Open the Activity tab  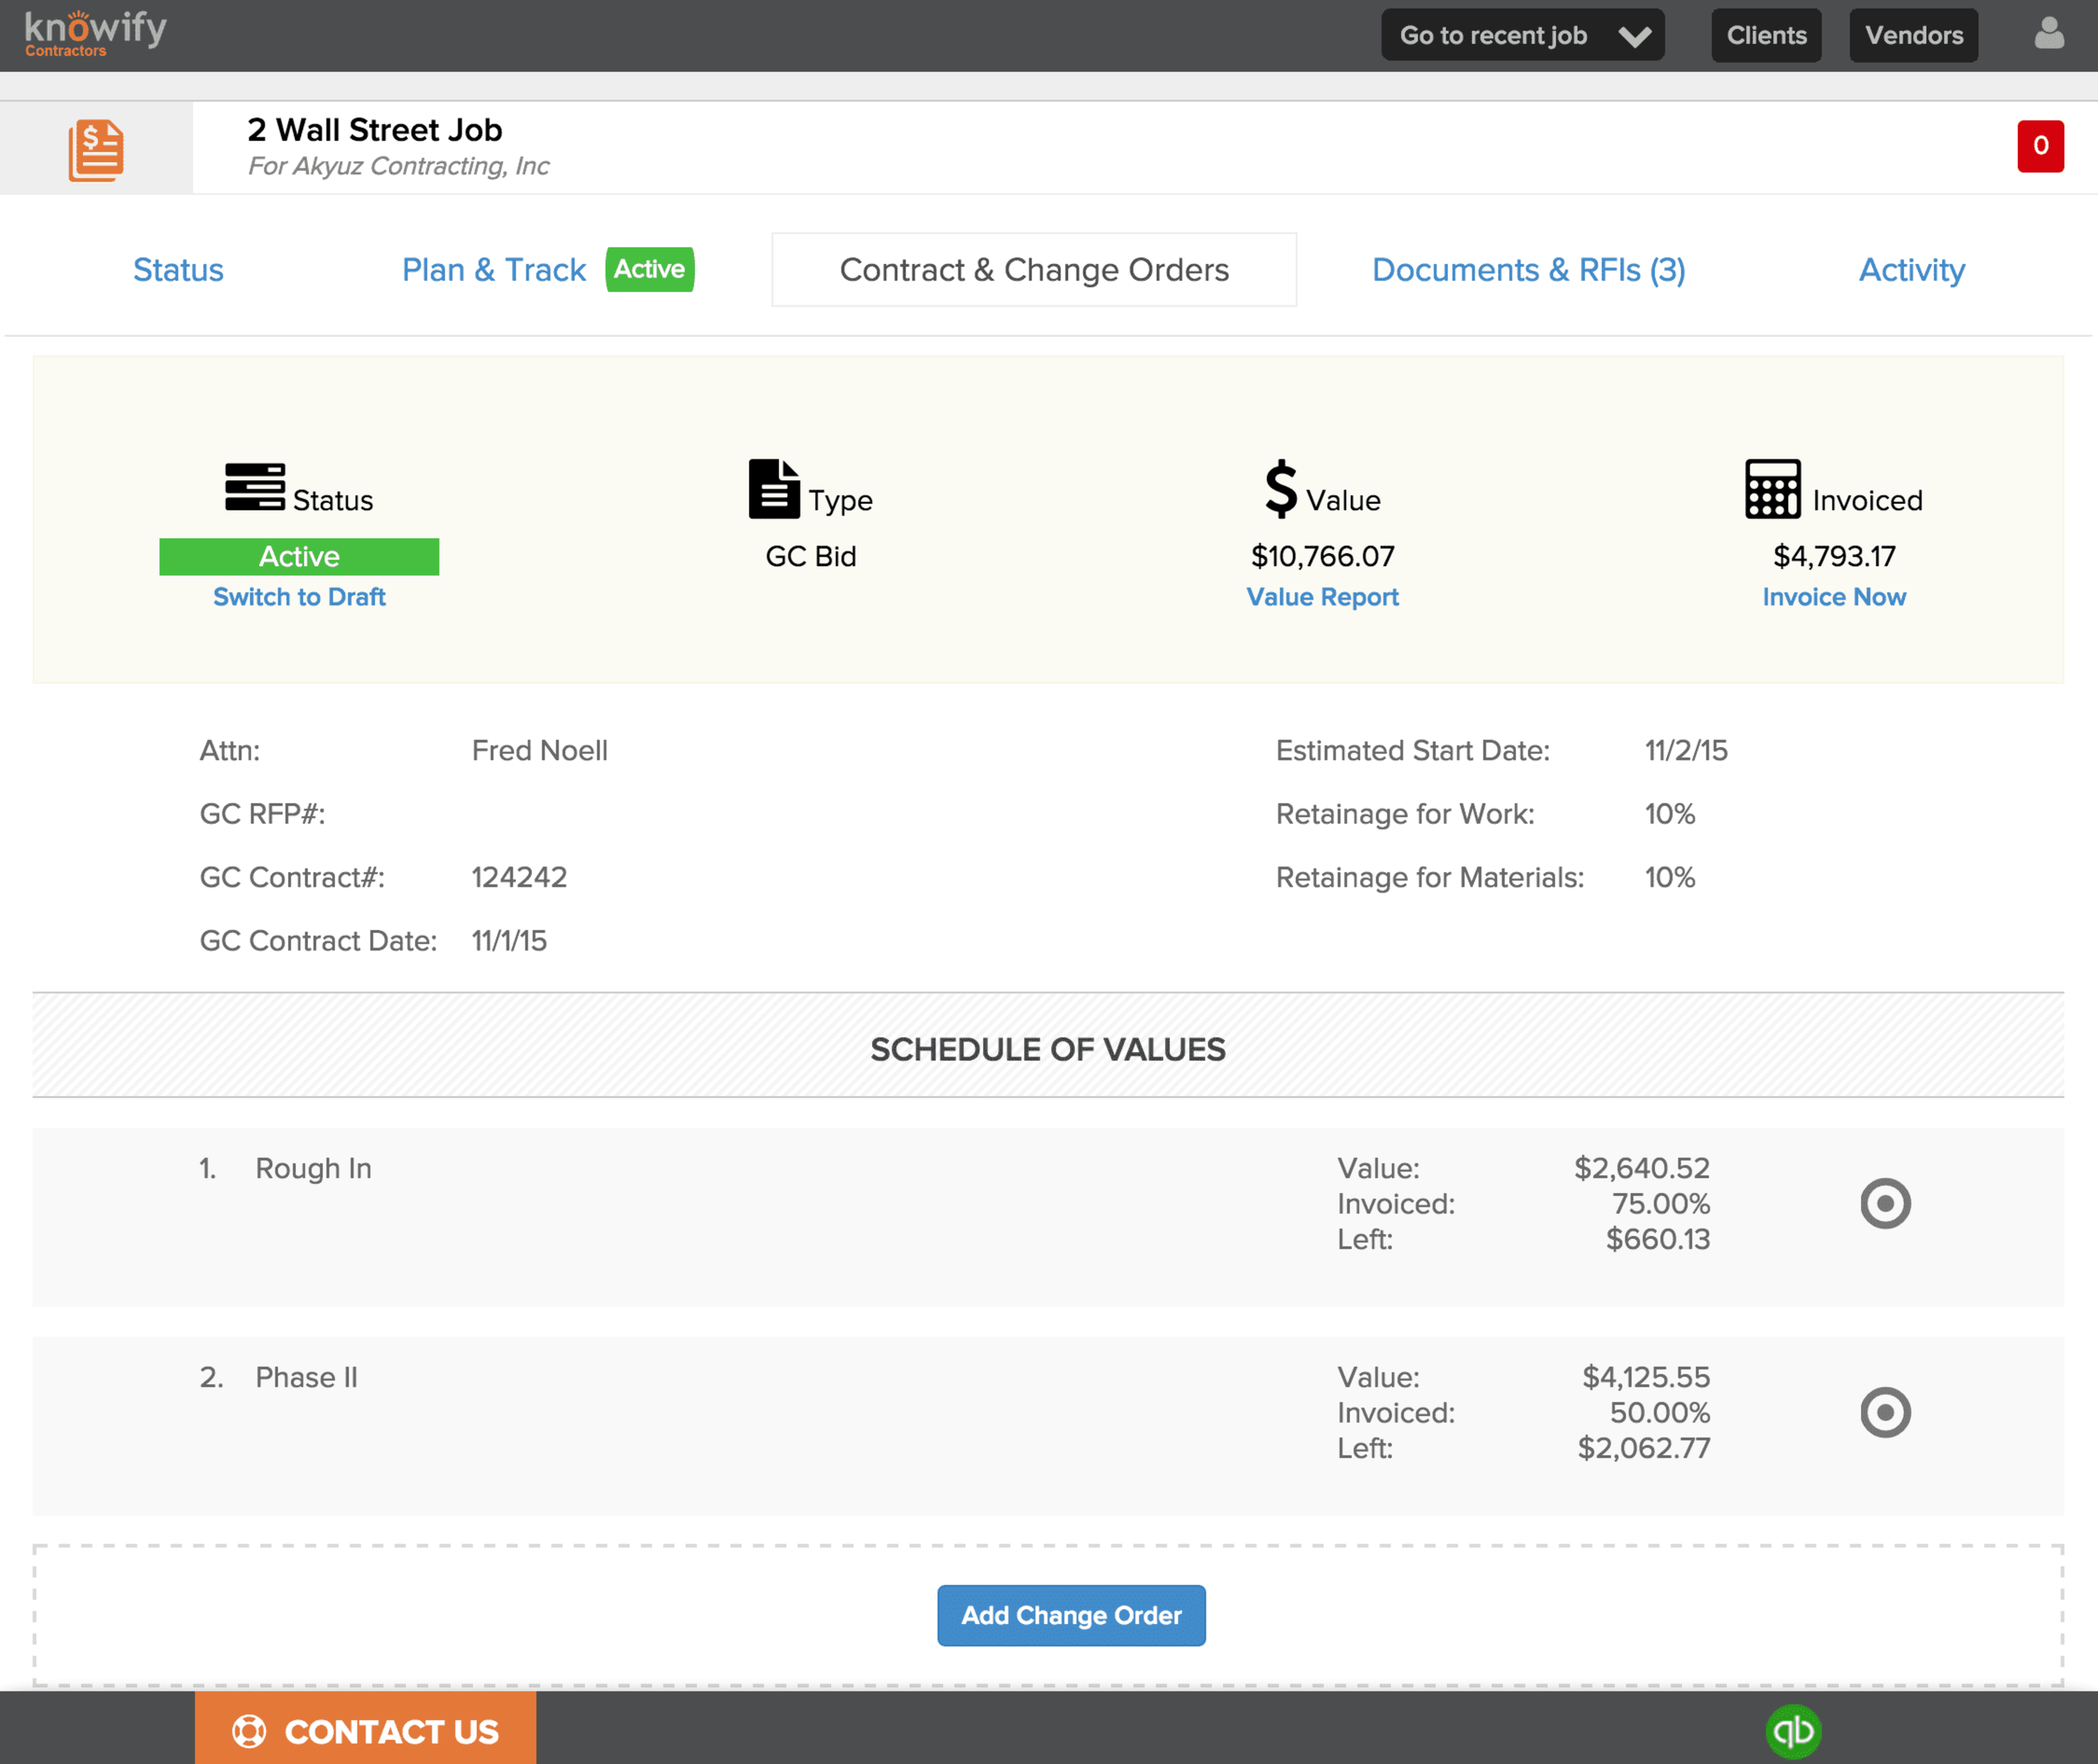[1911, 269]
